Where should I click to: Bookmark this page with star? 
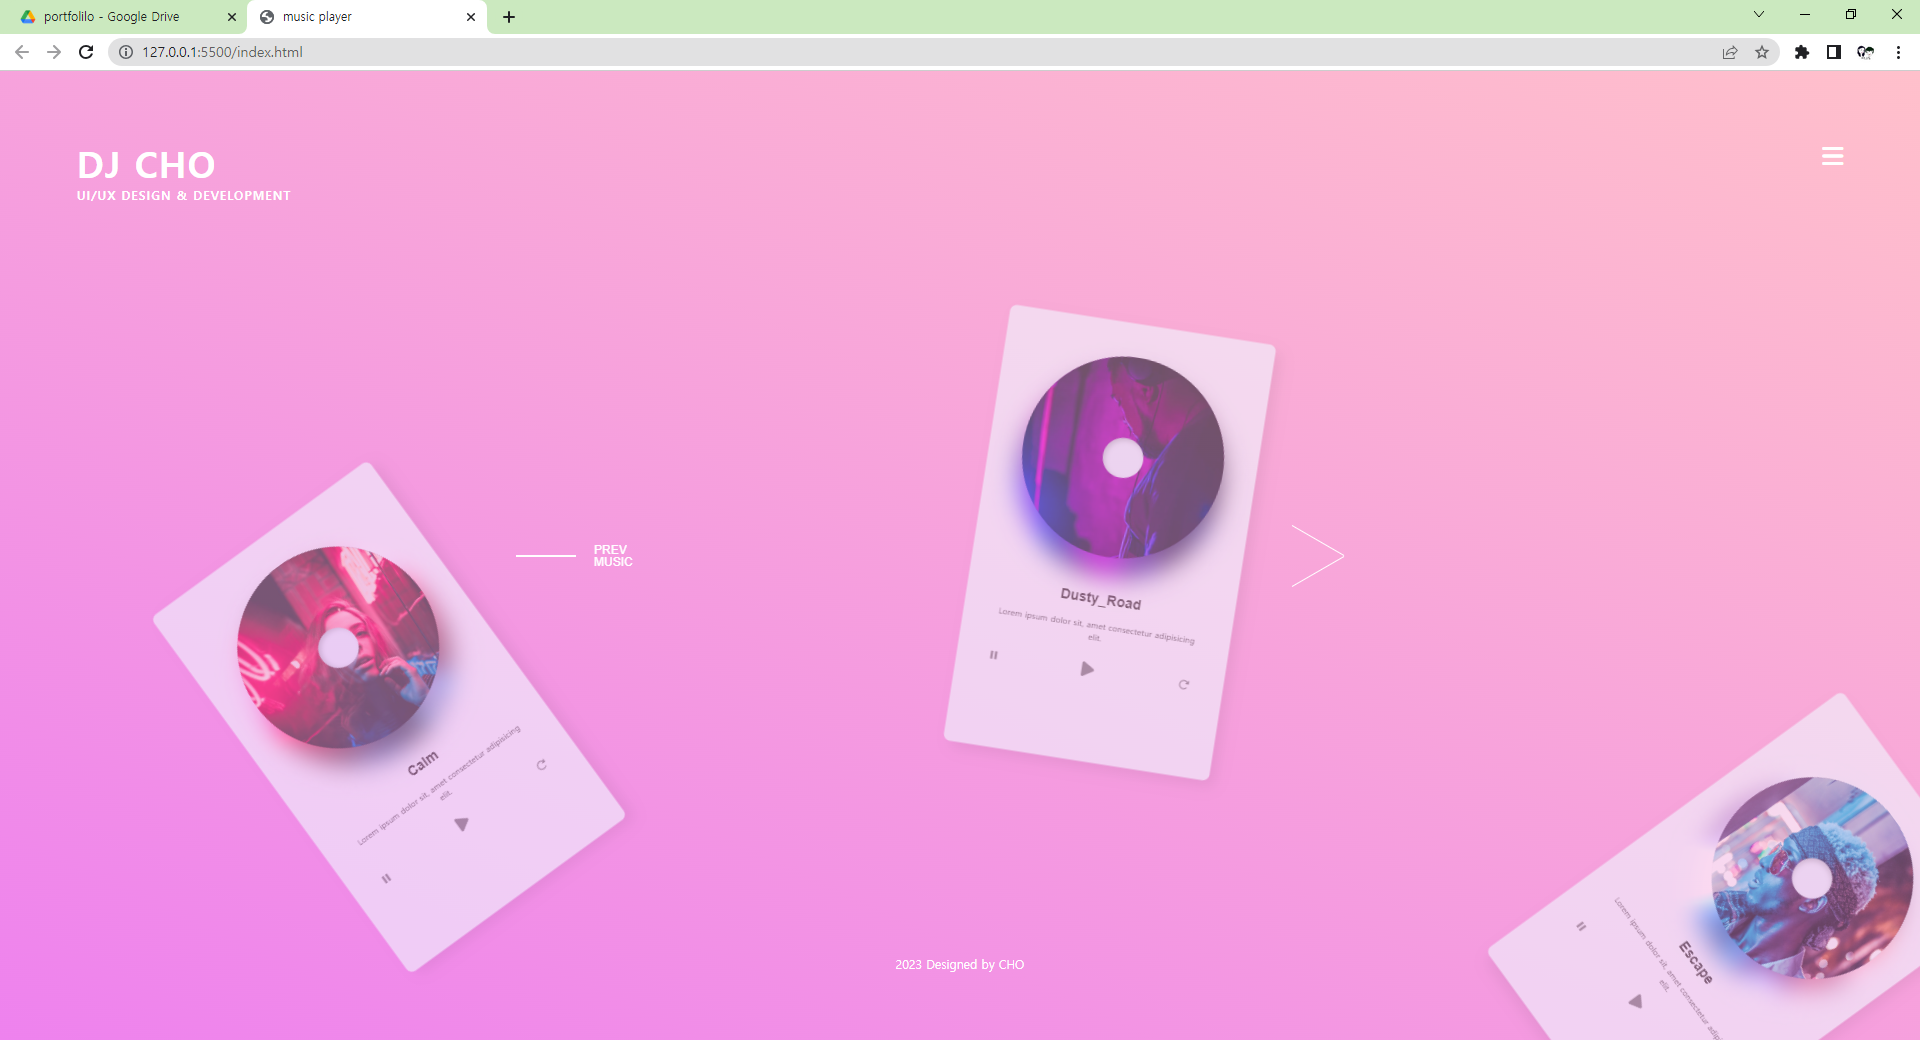[x=1762, y=52]
